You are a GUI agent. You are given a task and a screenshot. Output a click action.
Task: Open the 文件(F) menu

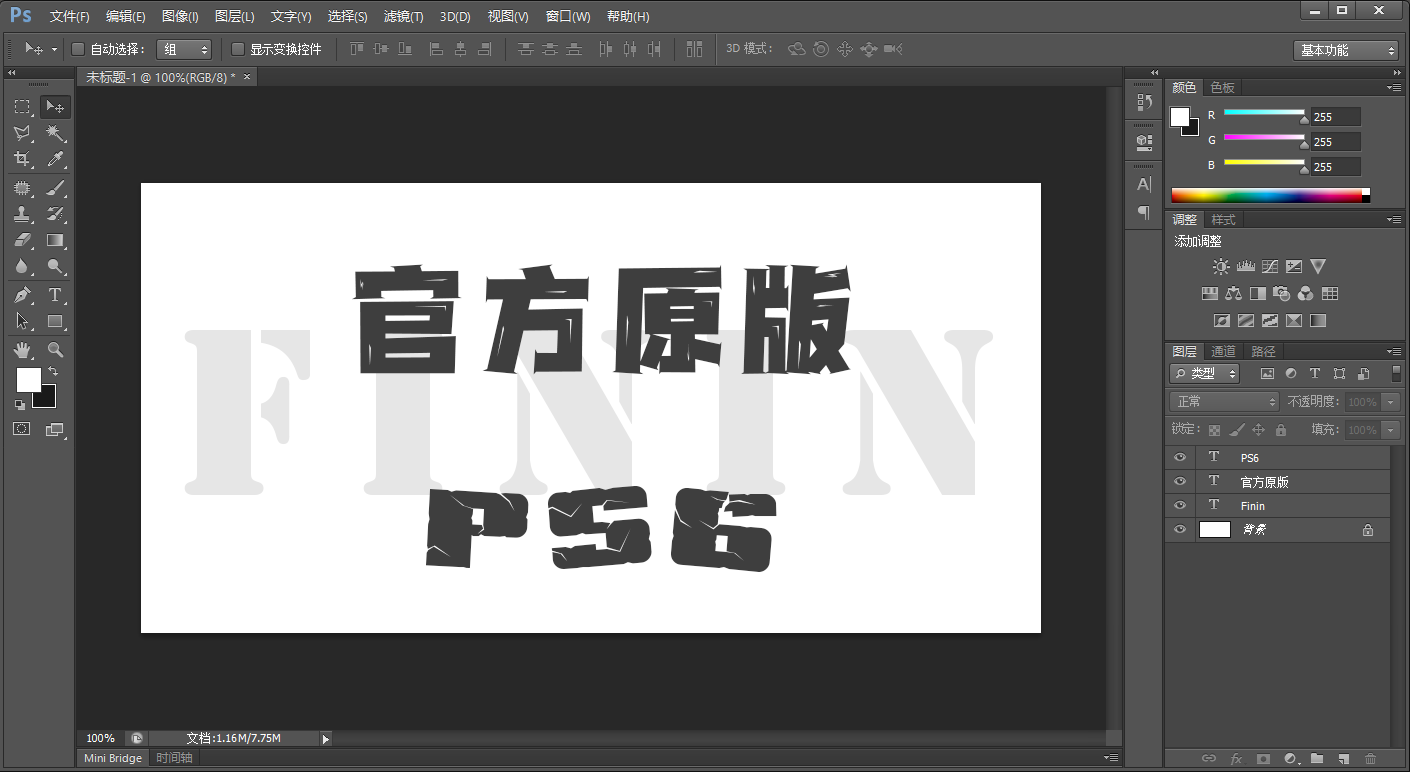tap(69, 17)
